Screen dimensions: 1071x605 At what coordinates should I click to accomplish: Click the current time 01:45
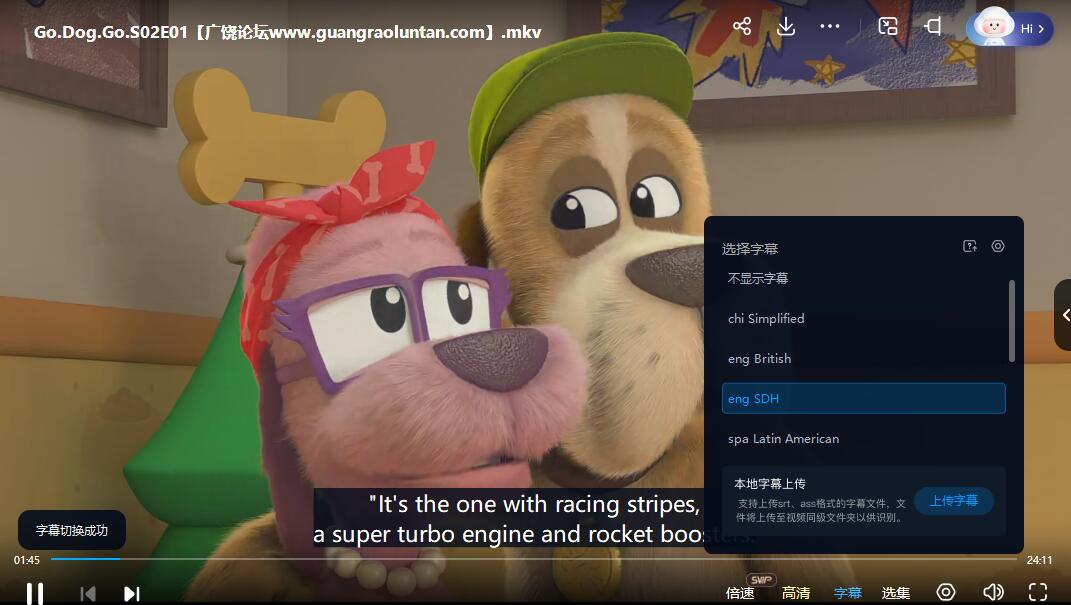(x=27, y=560)
